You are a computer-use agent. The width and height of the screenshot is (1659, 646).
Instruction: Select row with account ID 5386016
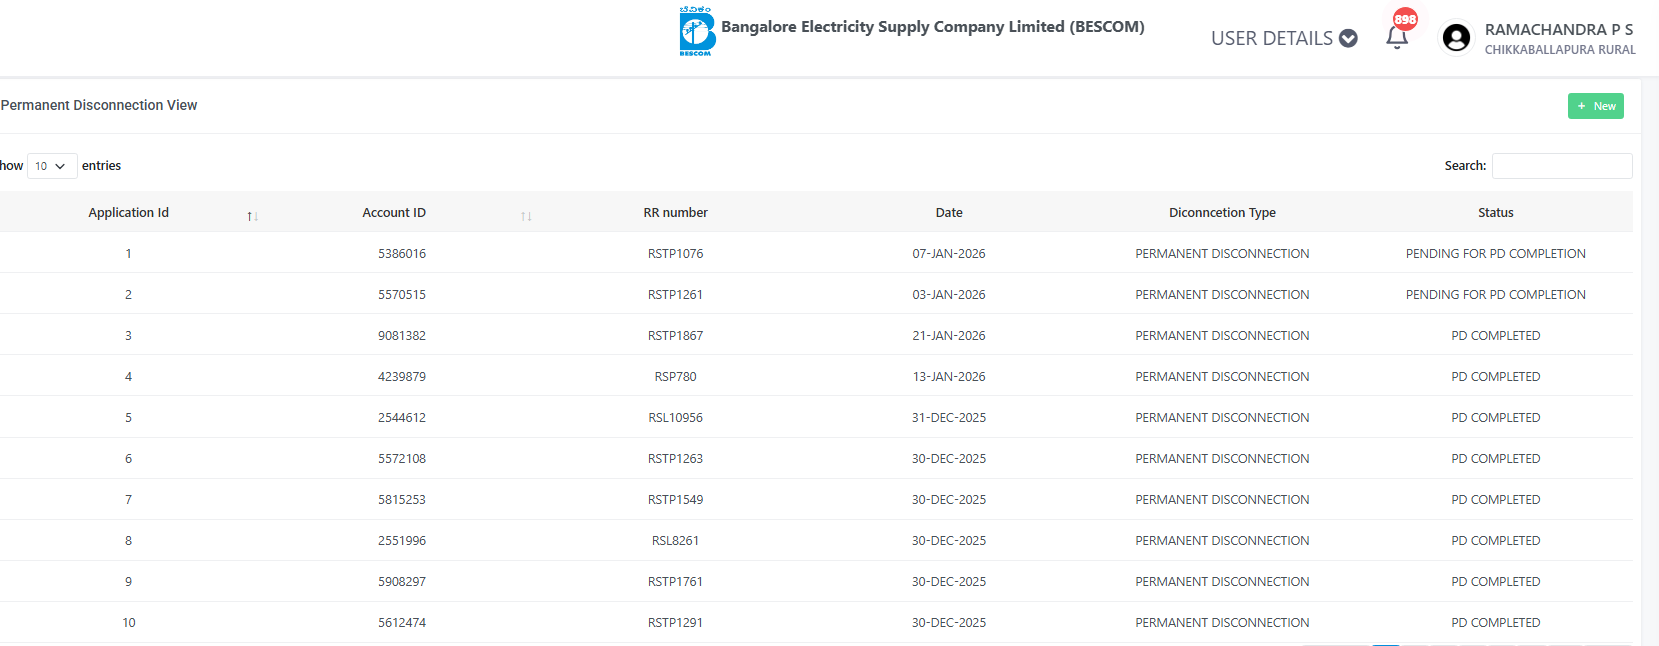tap(401, 253)
